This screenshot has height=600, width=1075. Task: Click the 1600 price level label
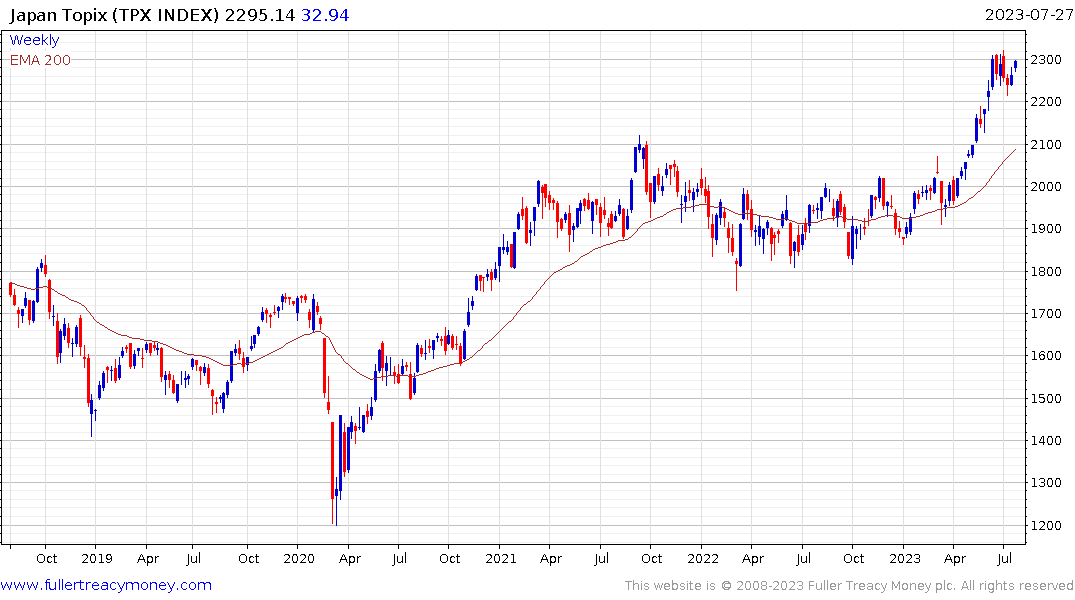pyautogui.click(x=1046, y=356)
